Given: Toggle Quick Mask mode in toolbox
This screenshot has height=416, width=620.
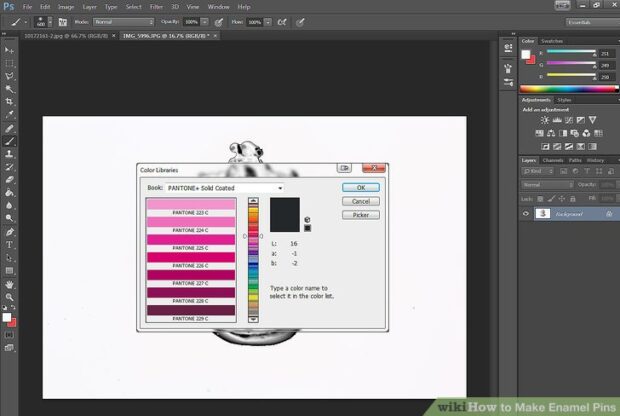Looking at the screenshot, I should (9, 335).
